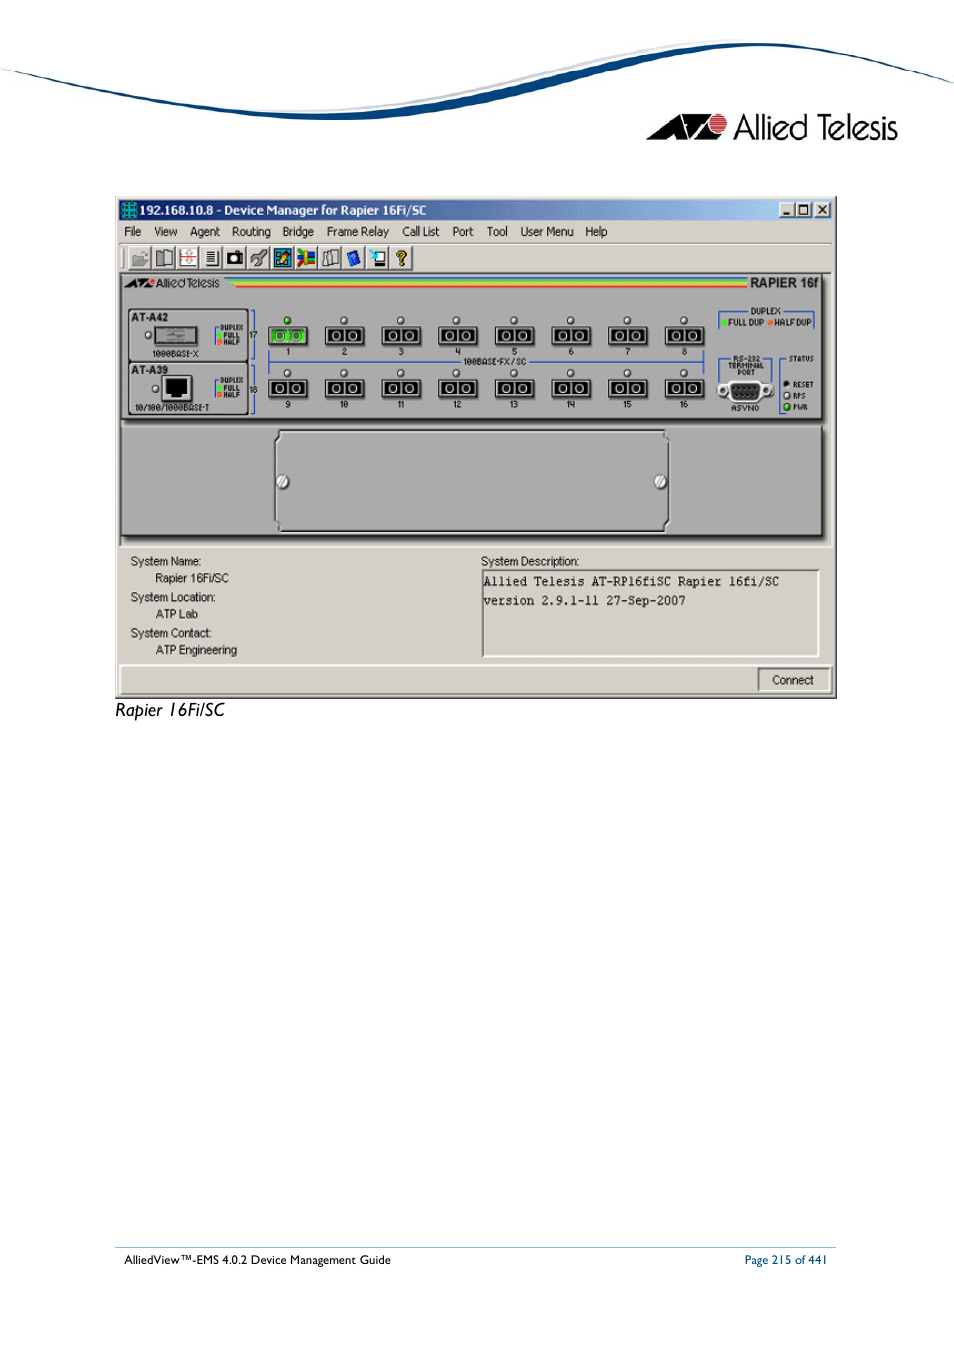
Task: Click the system location 'ATP Lab'
Action: (177, 614)
